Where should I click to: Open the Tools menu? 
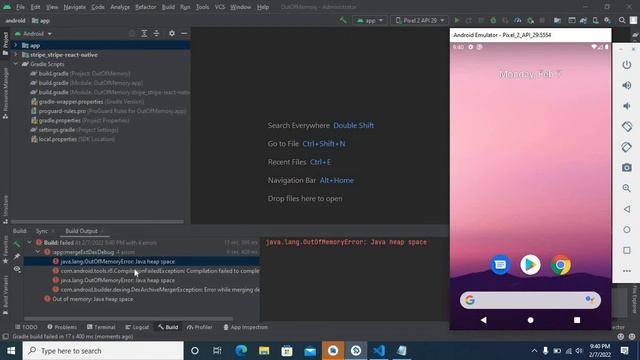coord(202,7)
